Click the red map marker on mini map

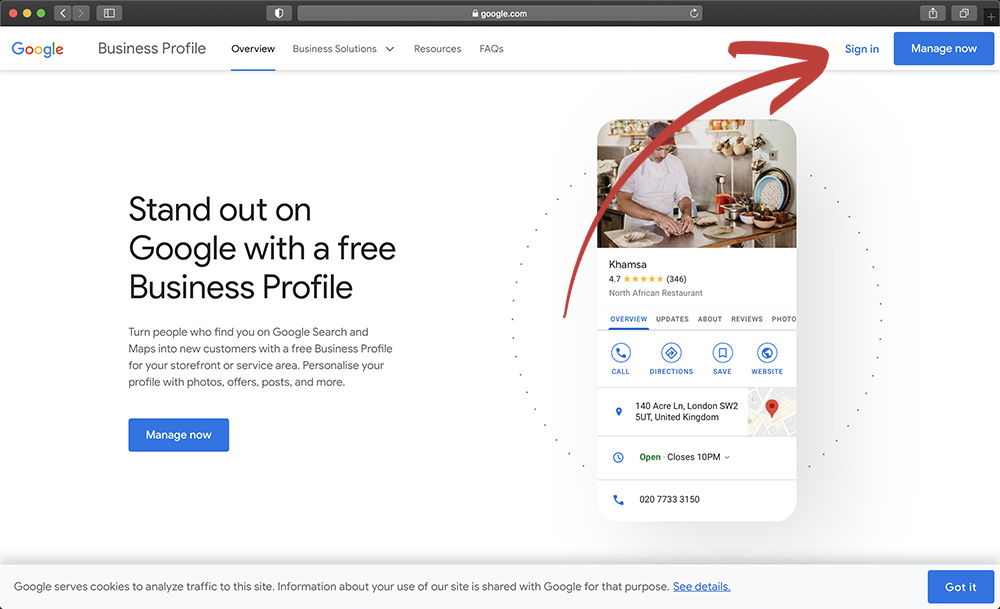click(772, 408)
